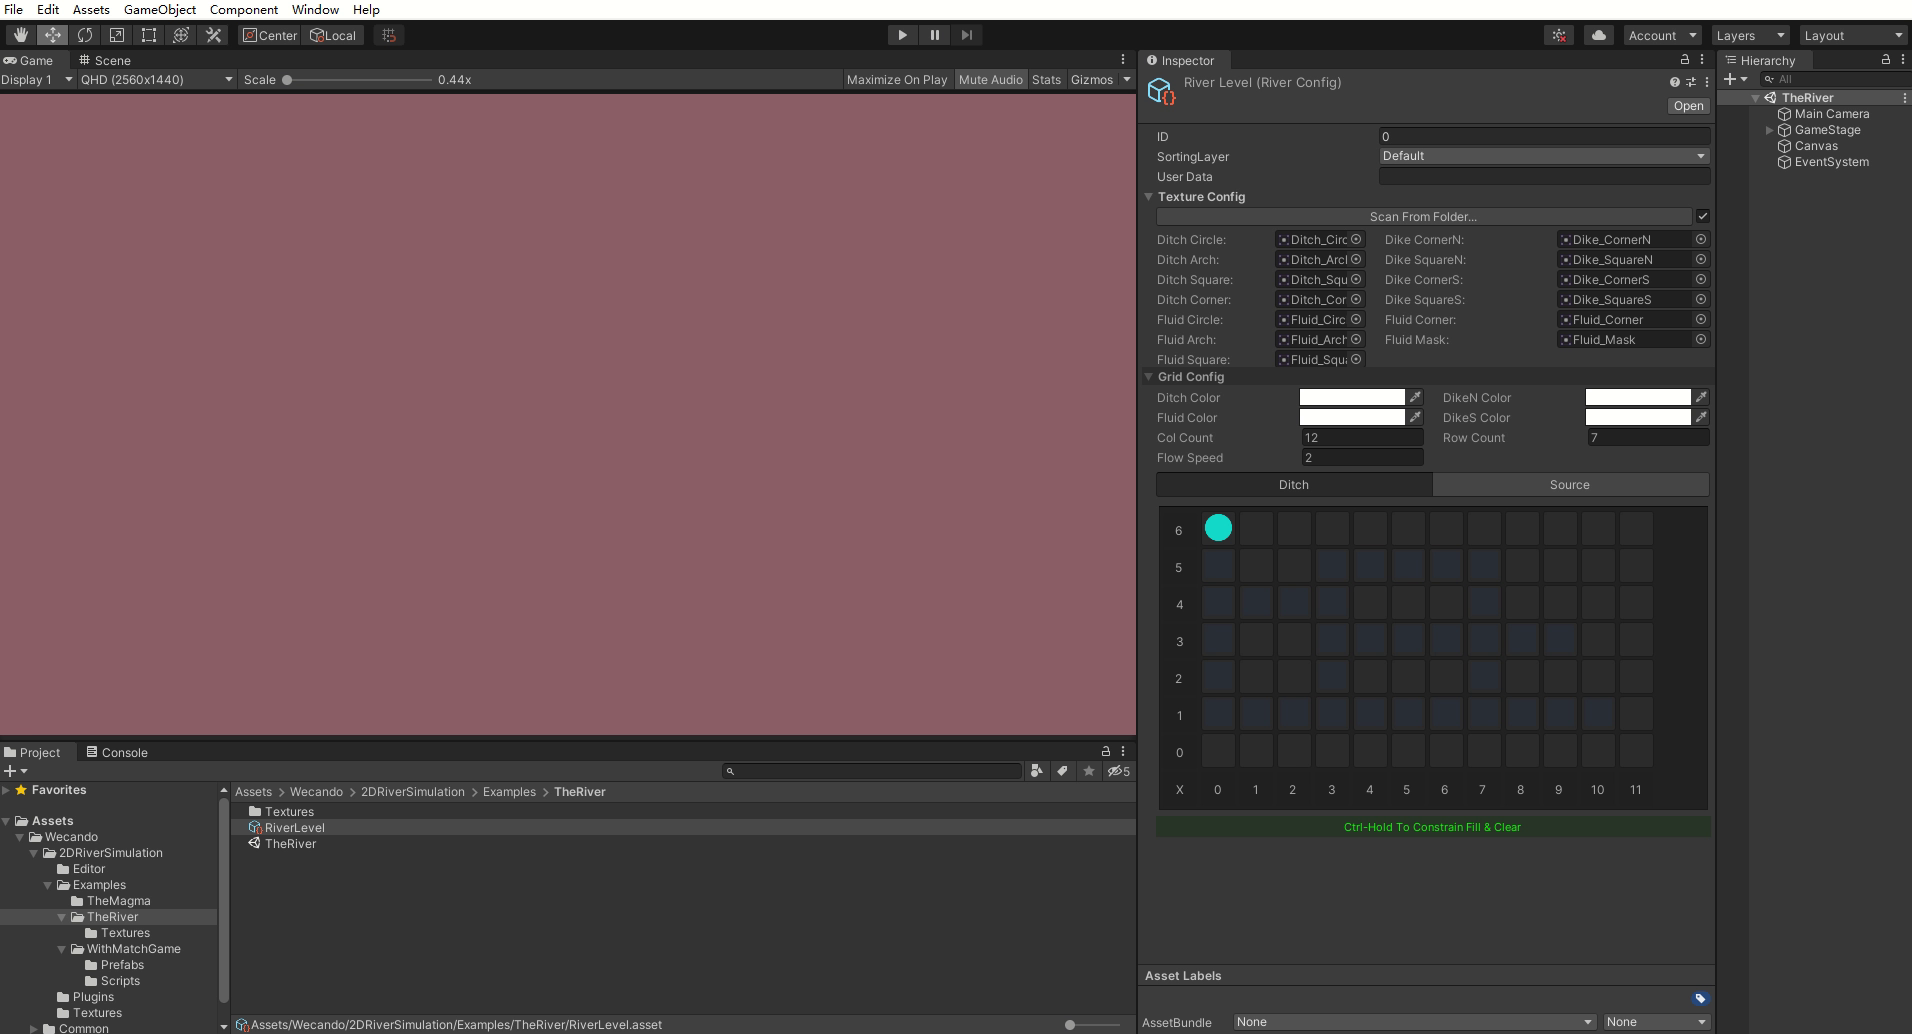Open the Ditch Color swatch
Image resolution: width=1912 pixels, height=1034 pixels.
(x=1352, y=397)
